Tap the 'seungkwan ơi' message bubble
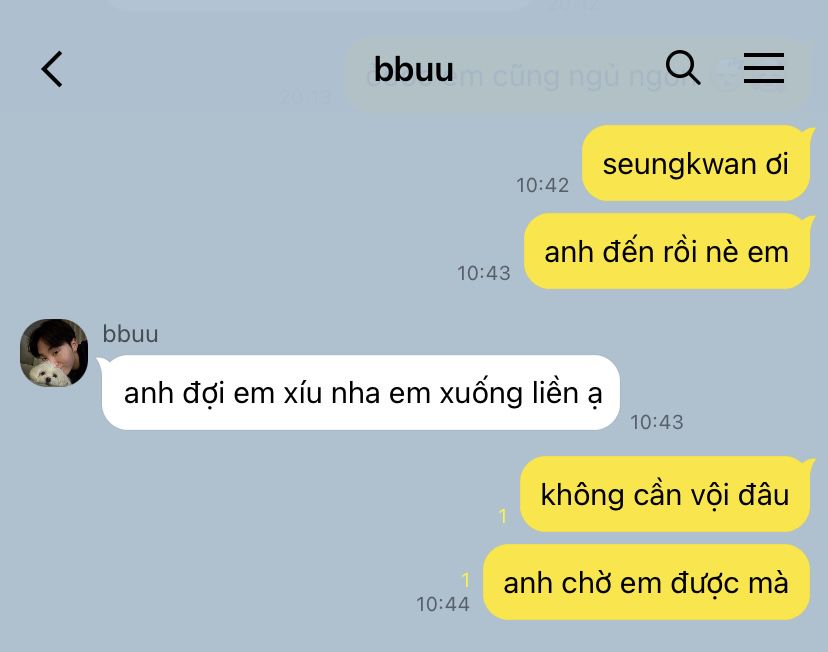828x652 pixels. [x=696, y=163]
